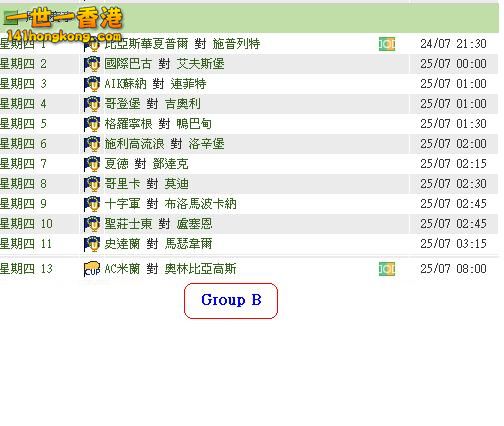Click match number 星期四 4
The image size is (504, 426).
coord(23,104)
